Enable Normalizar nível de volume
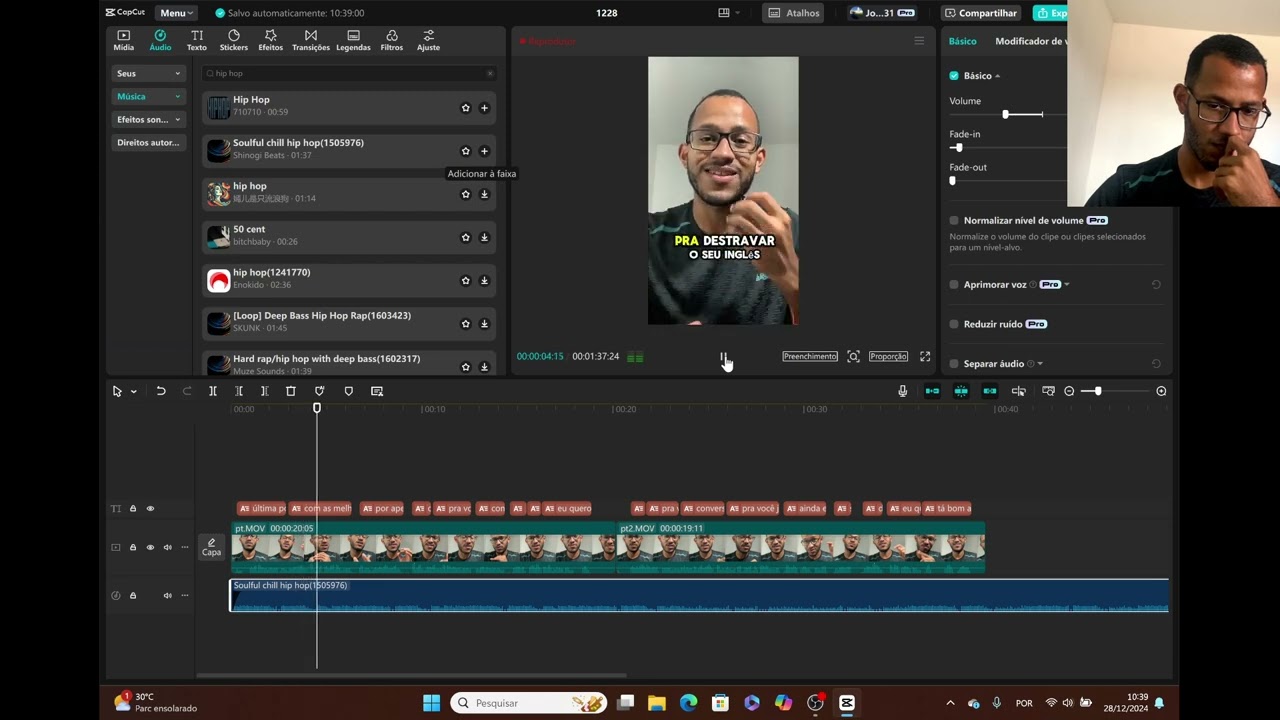1280x720 pixels. (954, 220)
